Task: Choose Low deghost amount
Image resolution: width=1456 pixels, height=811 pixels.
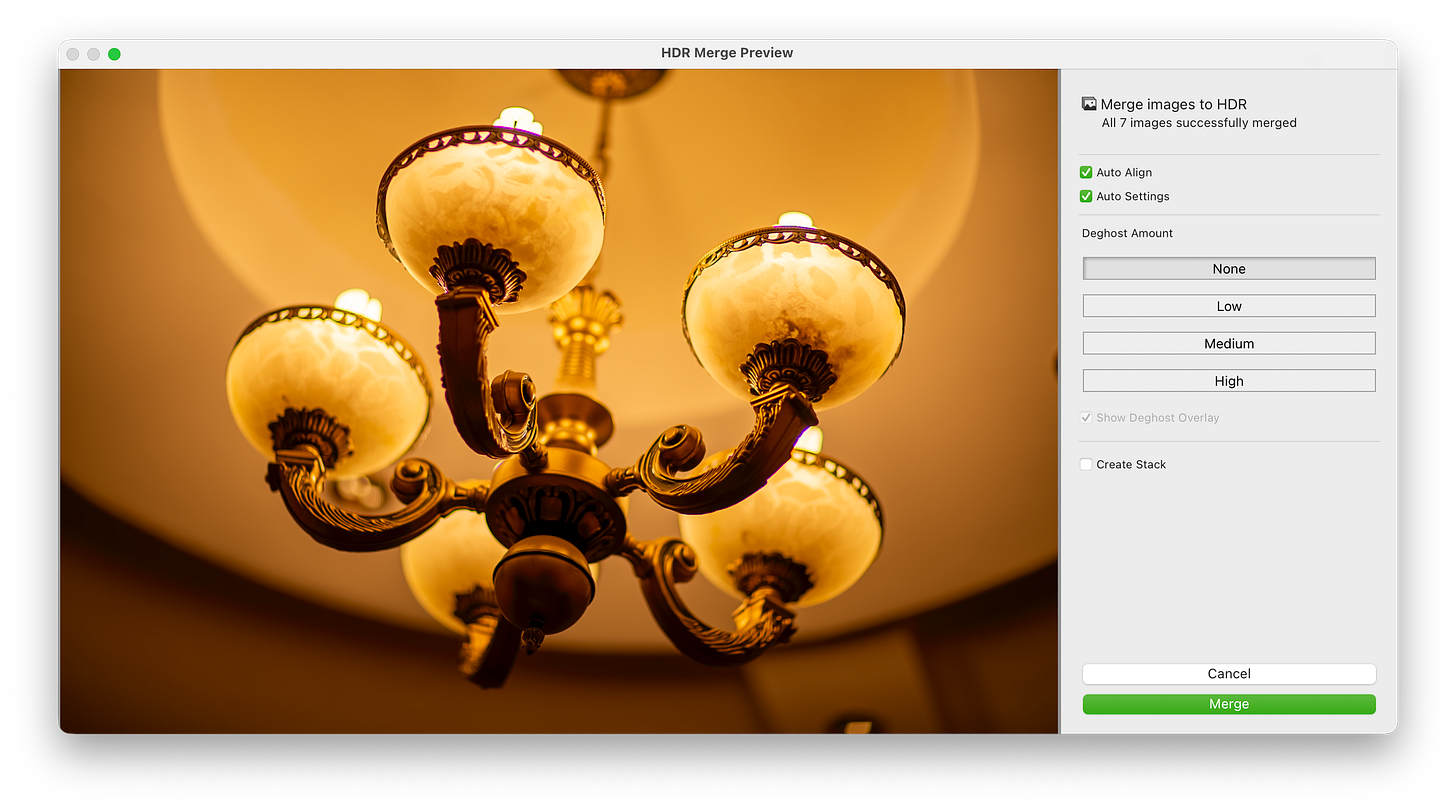Action: click(x=1229, y=306)
